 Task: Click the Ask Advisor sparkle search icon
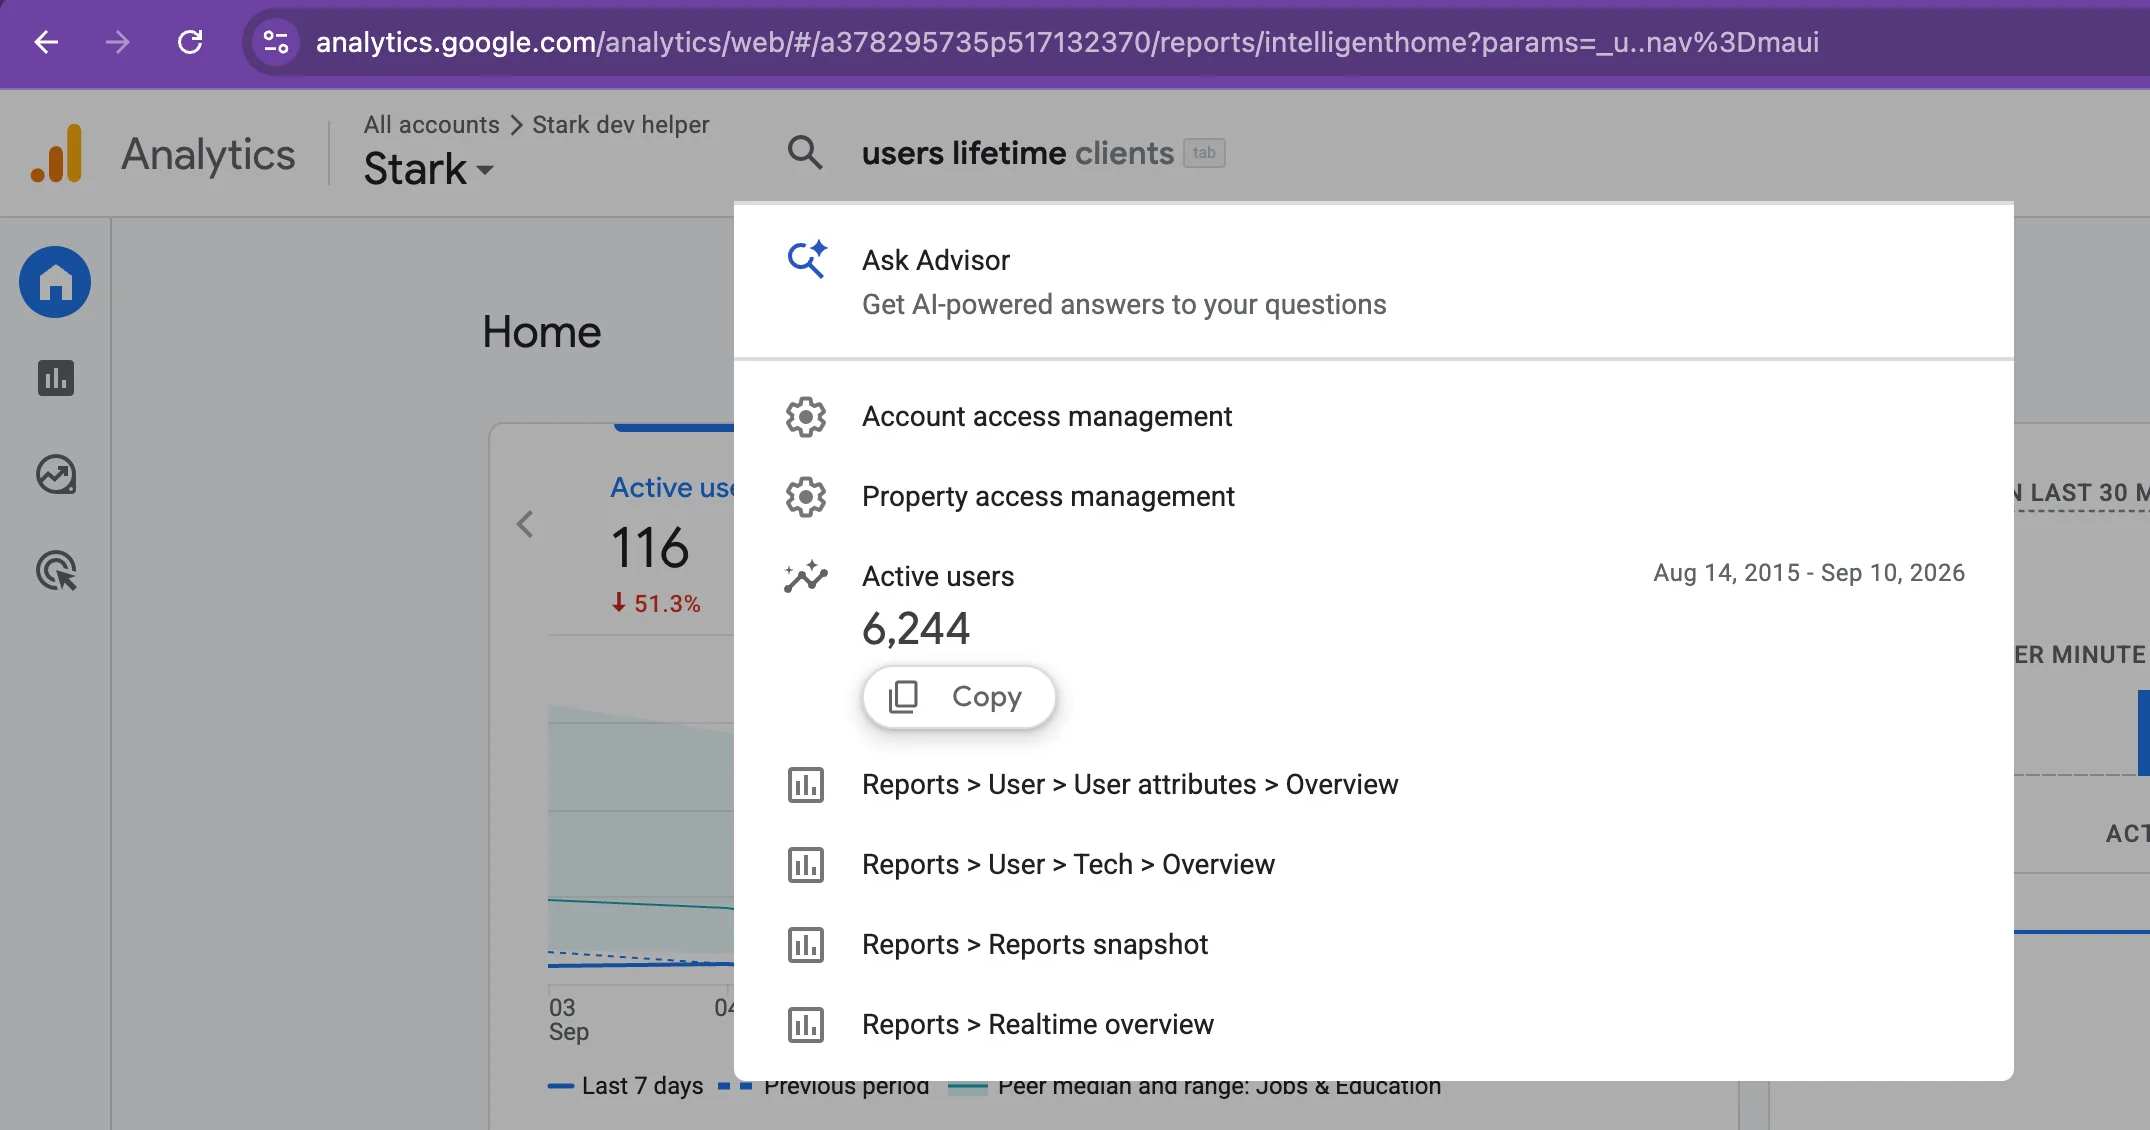(806, 259)
